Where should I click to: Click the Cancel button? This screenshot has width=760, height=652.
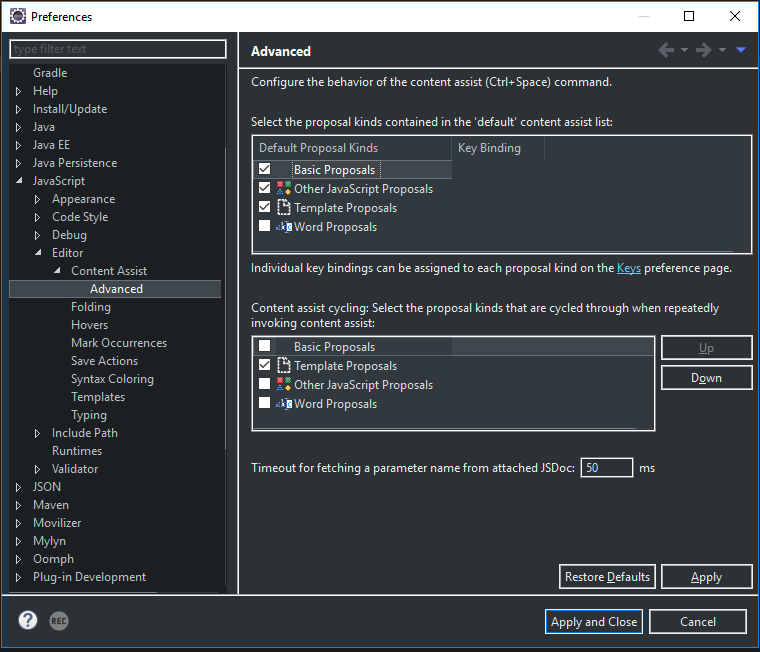(x=698, y=621)
